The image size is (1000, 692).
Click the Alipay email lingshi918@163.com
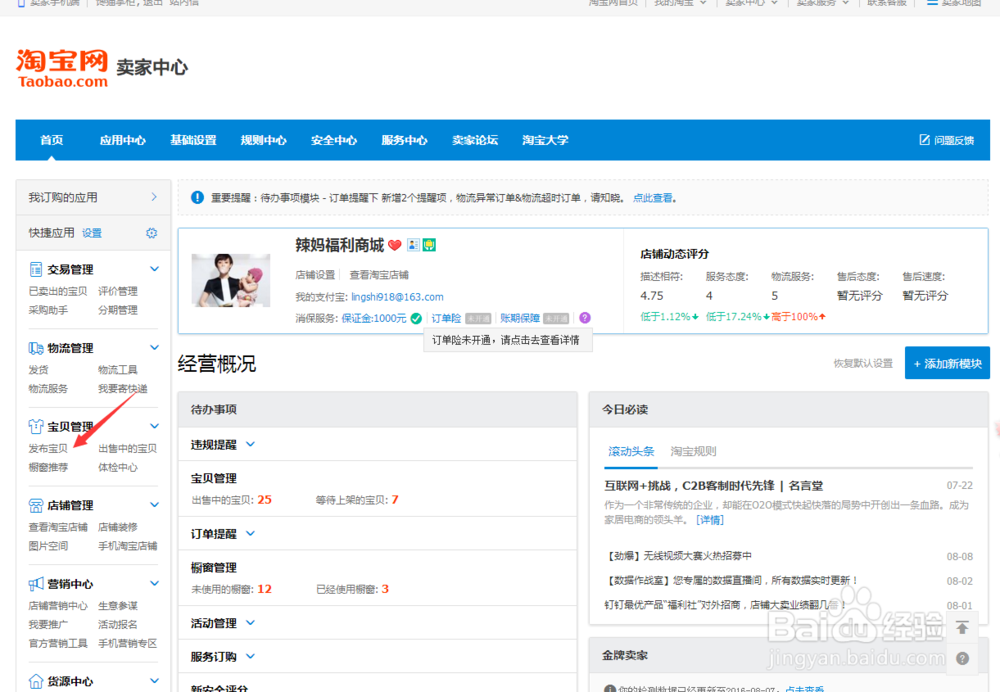[397, 297]
